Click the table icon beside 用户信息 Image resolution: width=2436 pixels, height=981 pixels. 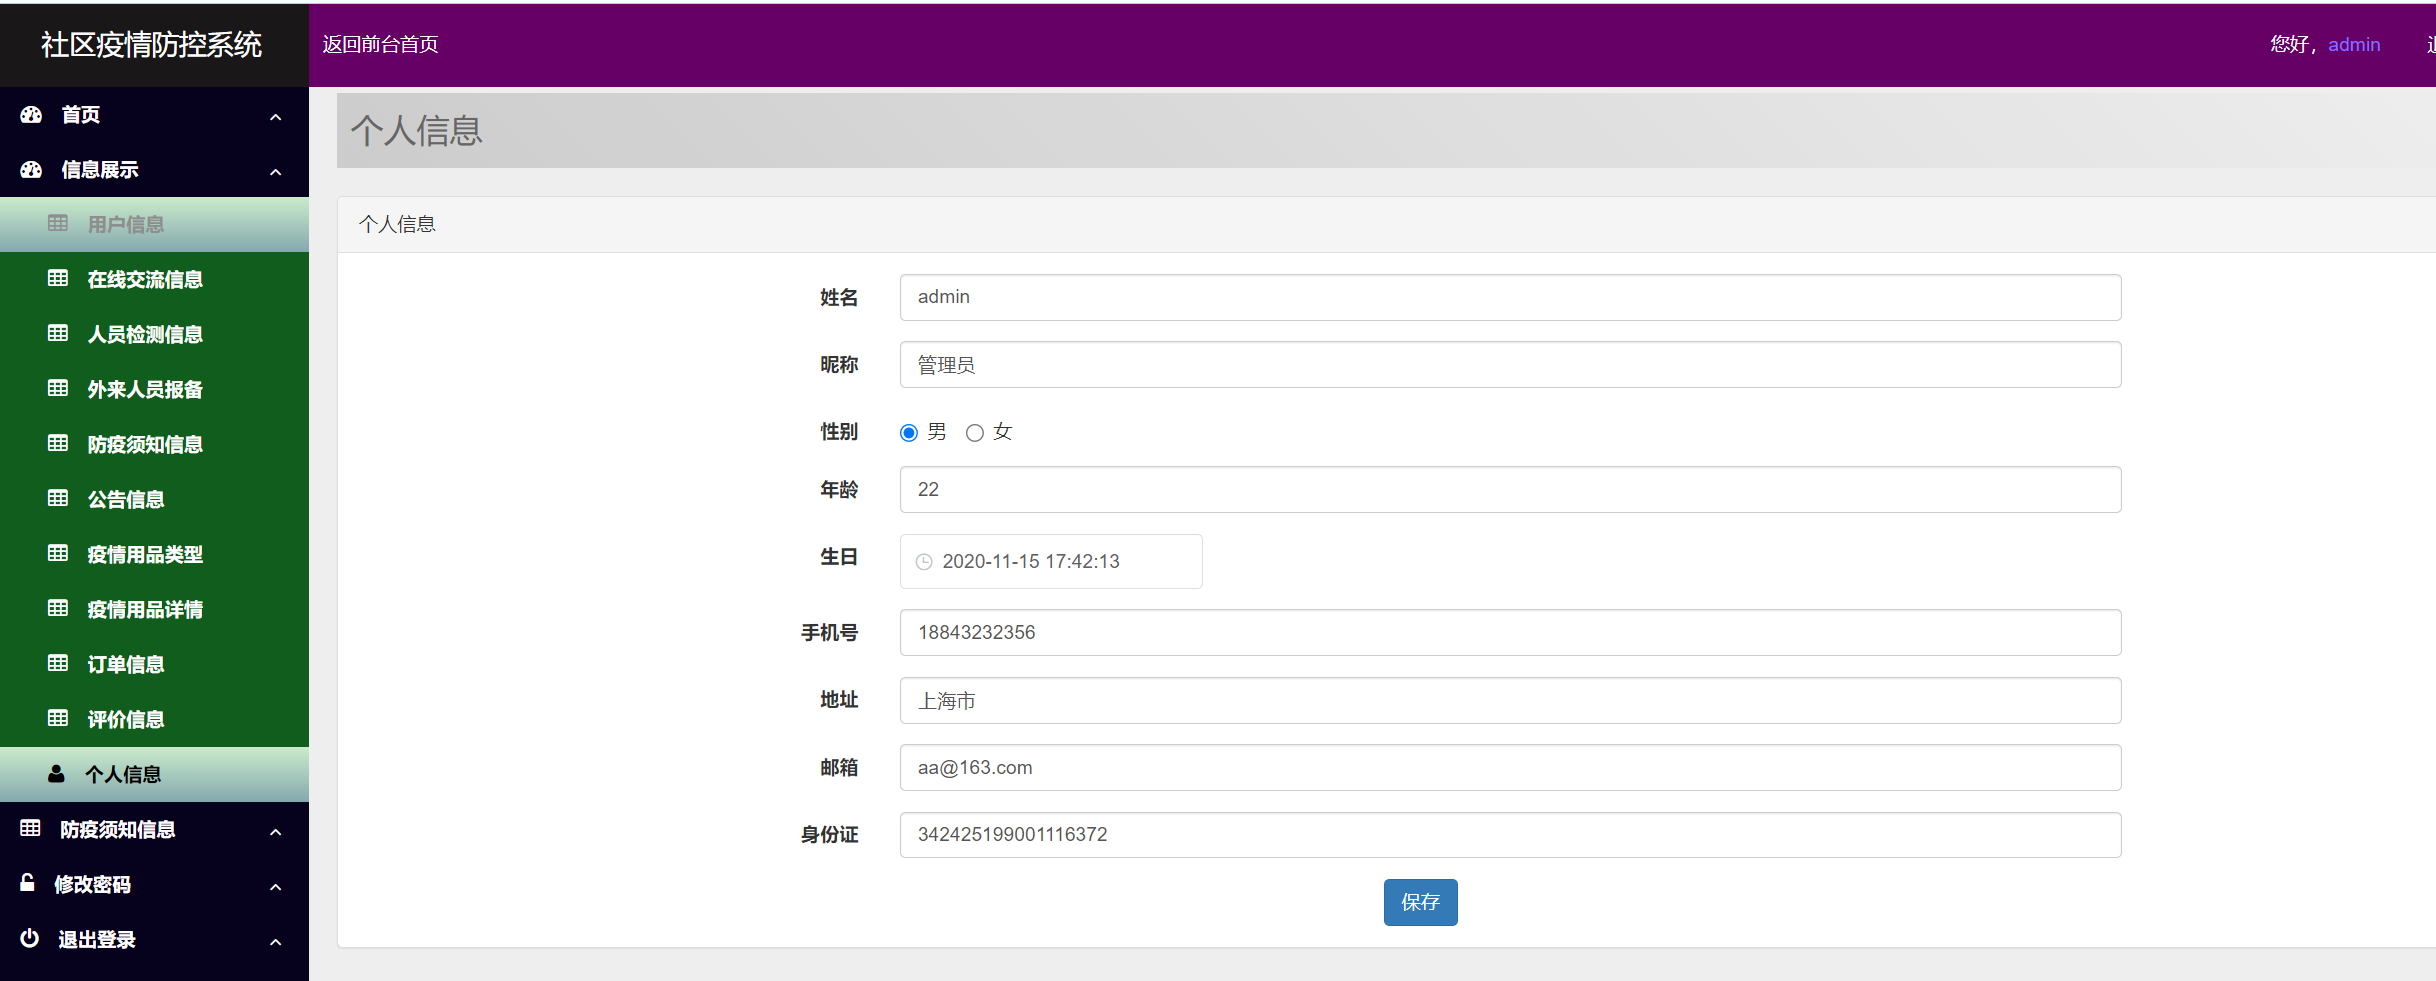click(x=58, y=224)
